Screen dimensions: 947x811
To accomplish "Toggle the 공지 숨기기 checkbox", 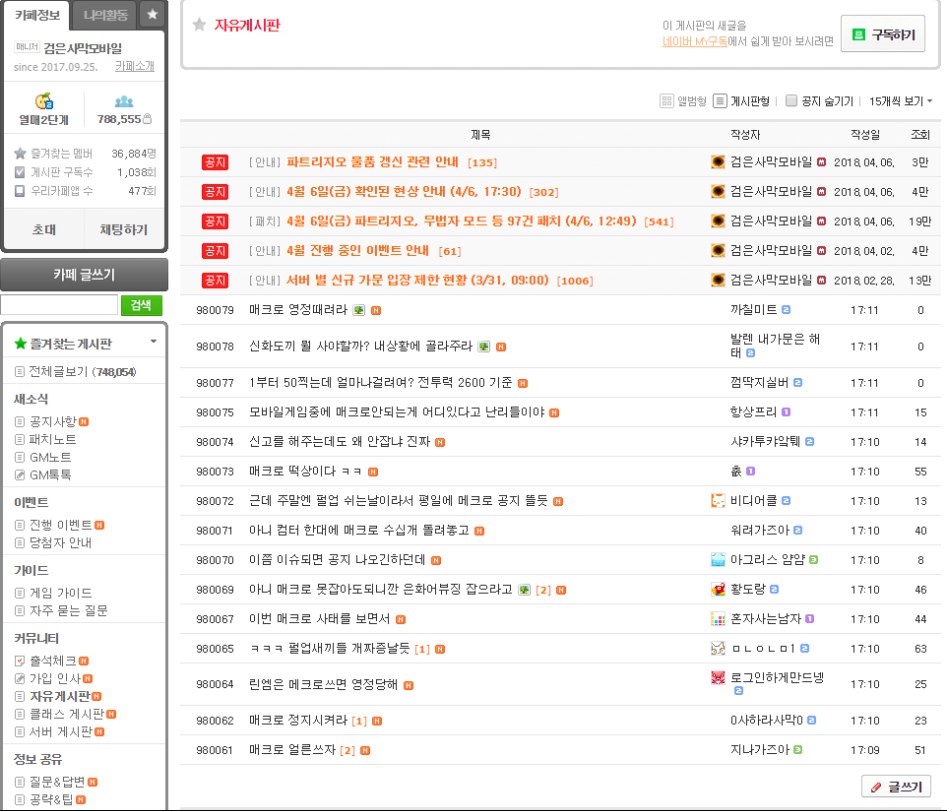I will click(791, 100).
